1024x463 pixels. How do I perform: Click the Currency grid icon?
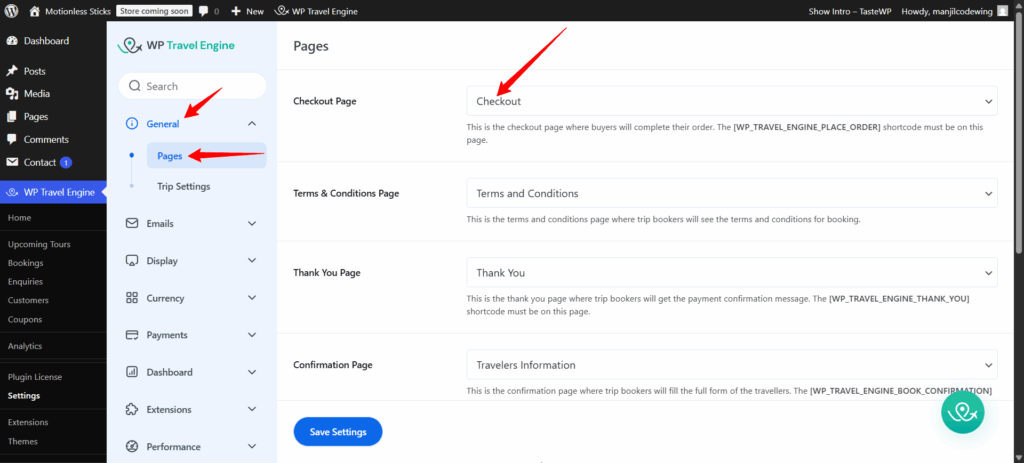click(132, 298)
